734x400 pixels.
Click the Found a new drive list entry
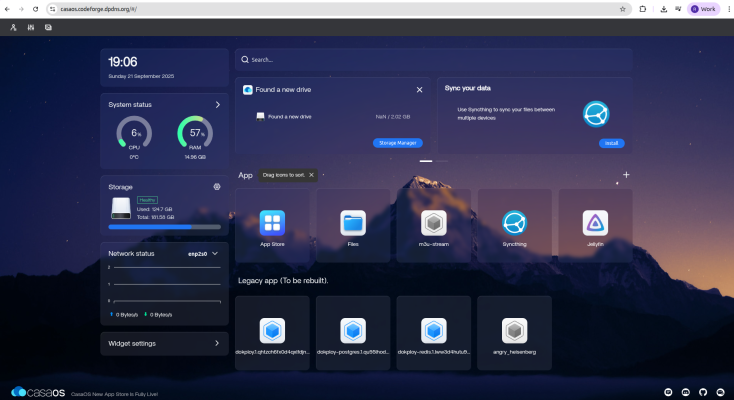coord(333,117)
